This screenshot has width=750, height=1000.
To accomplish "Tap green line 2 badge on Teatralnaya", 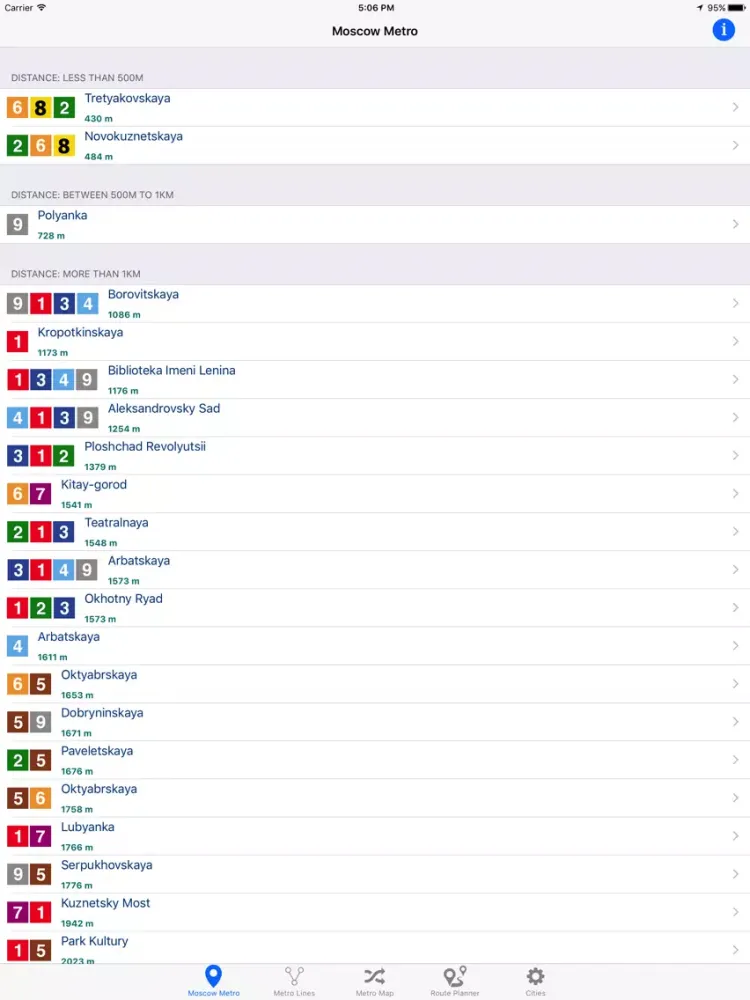I will tap(17, 532).
